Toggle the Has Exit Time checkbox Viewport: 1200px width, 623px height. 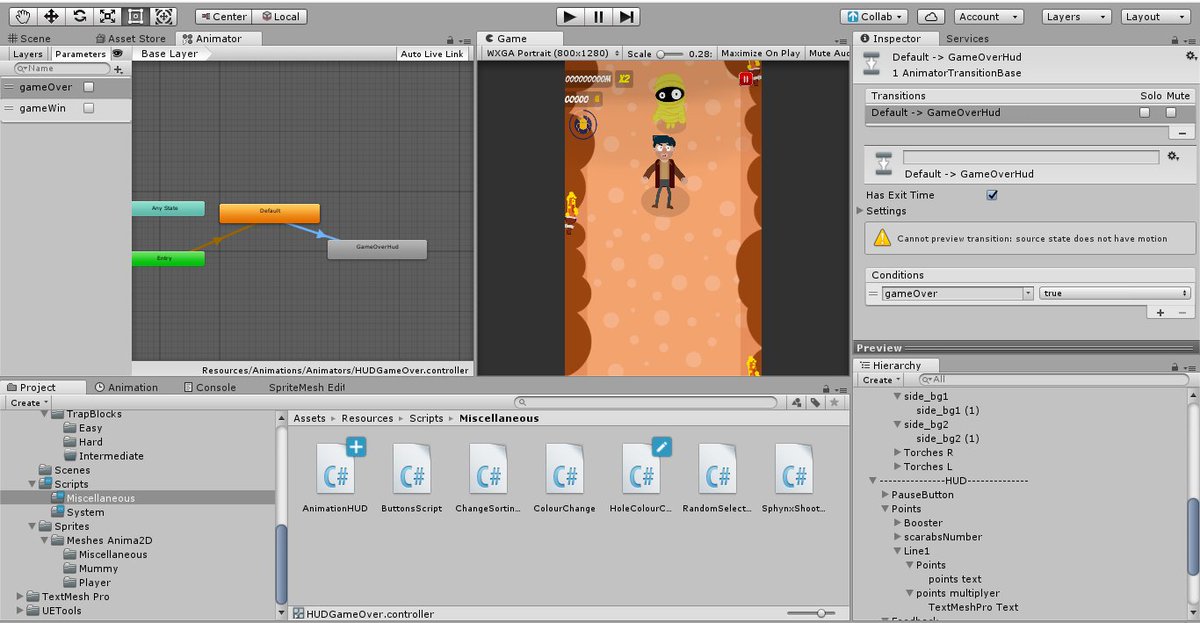992,195
